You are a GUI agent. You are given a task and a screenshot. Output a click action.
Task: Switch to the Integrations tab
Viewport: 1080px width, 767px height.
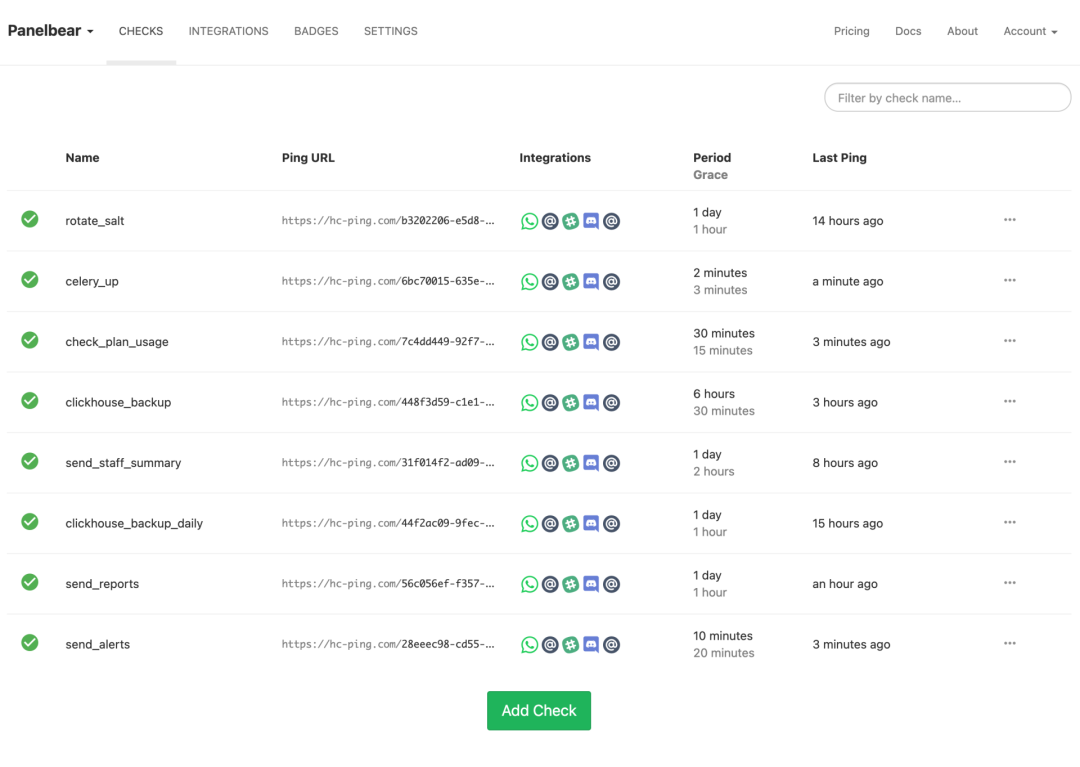pos(228,31)
